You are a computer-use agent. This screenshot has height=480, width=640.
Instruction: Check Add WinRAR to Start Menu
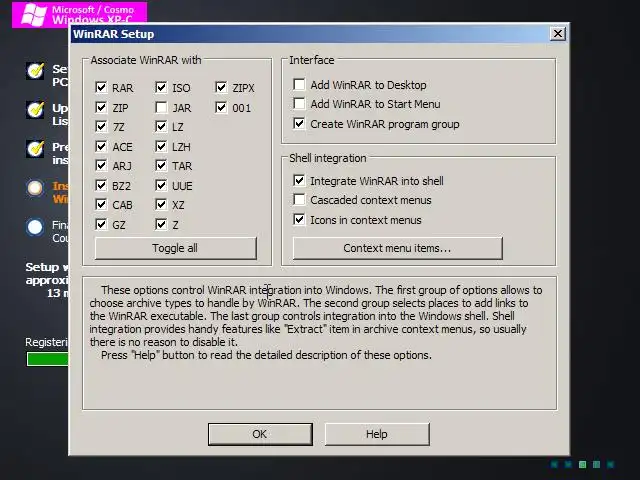coord(299,104)
